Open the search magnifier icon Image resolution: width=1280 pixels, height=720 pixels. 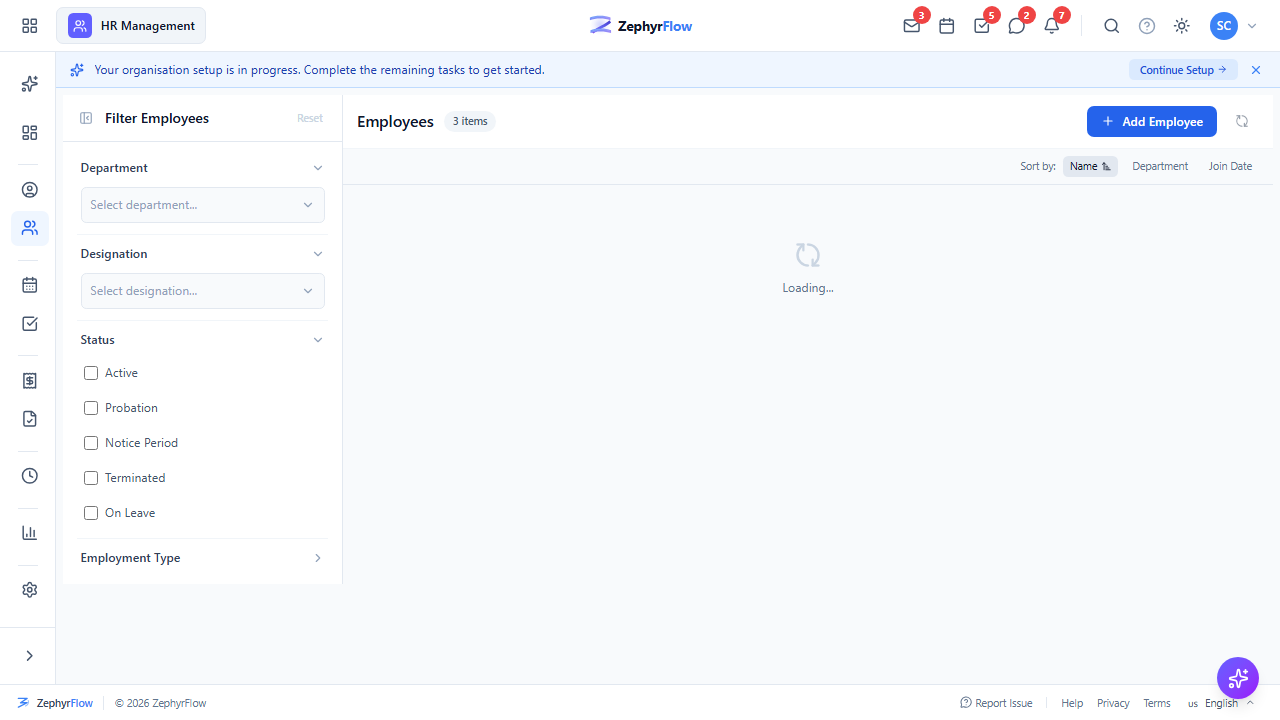coord(1112,26)
